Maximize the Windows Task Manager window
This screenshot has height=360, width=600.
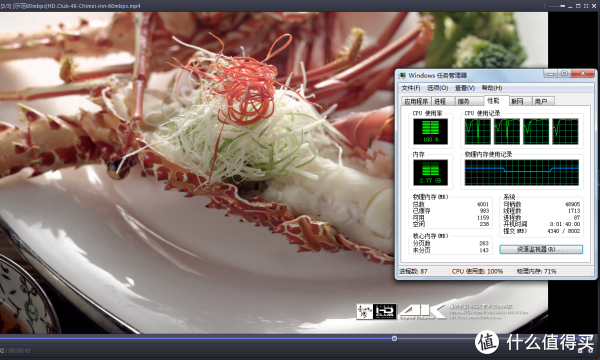pyautogui.click(x=565, y=73)
